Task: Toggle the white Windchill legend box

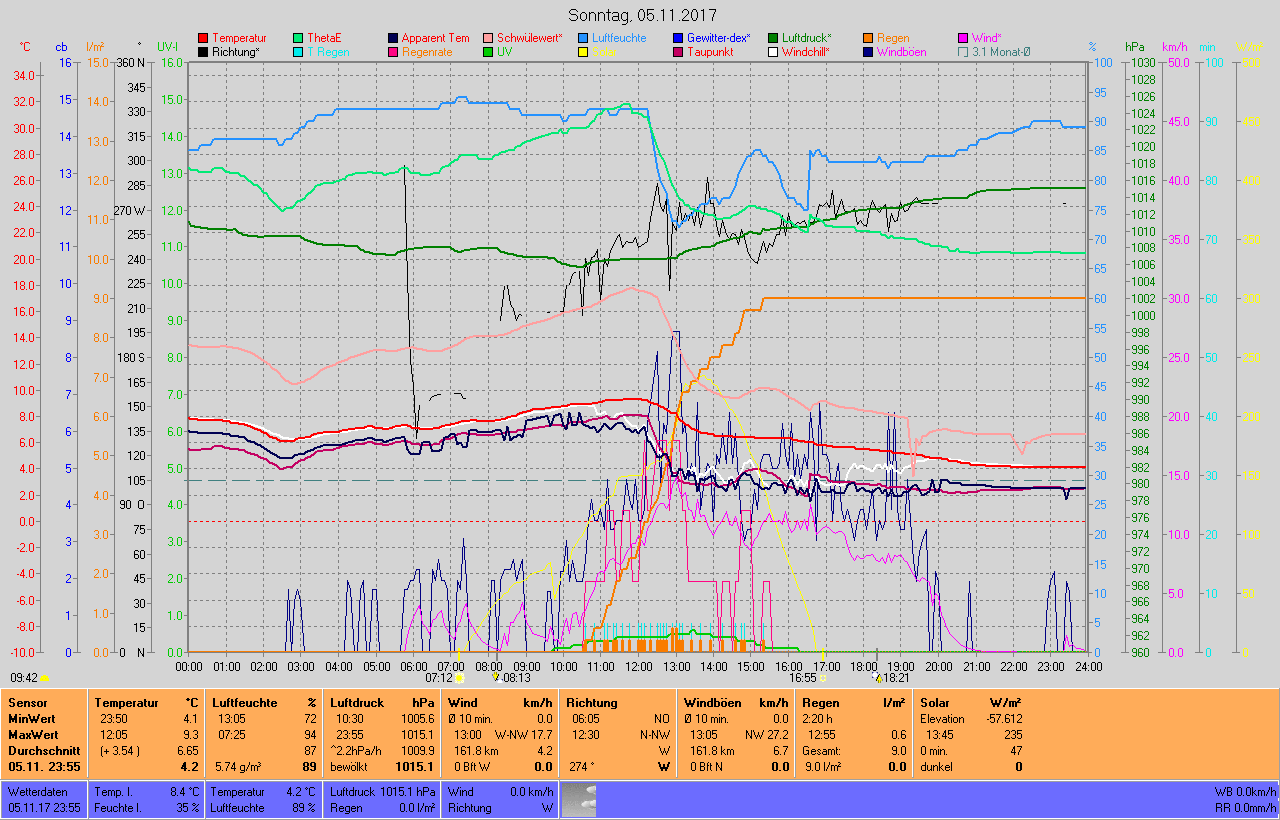Action: coord(773,52)
